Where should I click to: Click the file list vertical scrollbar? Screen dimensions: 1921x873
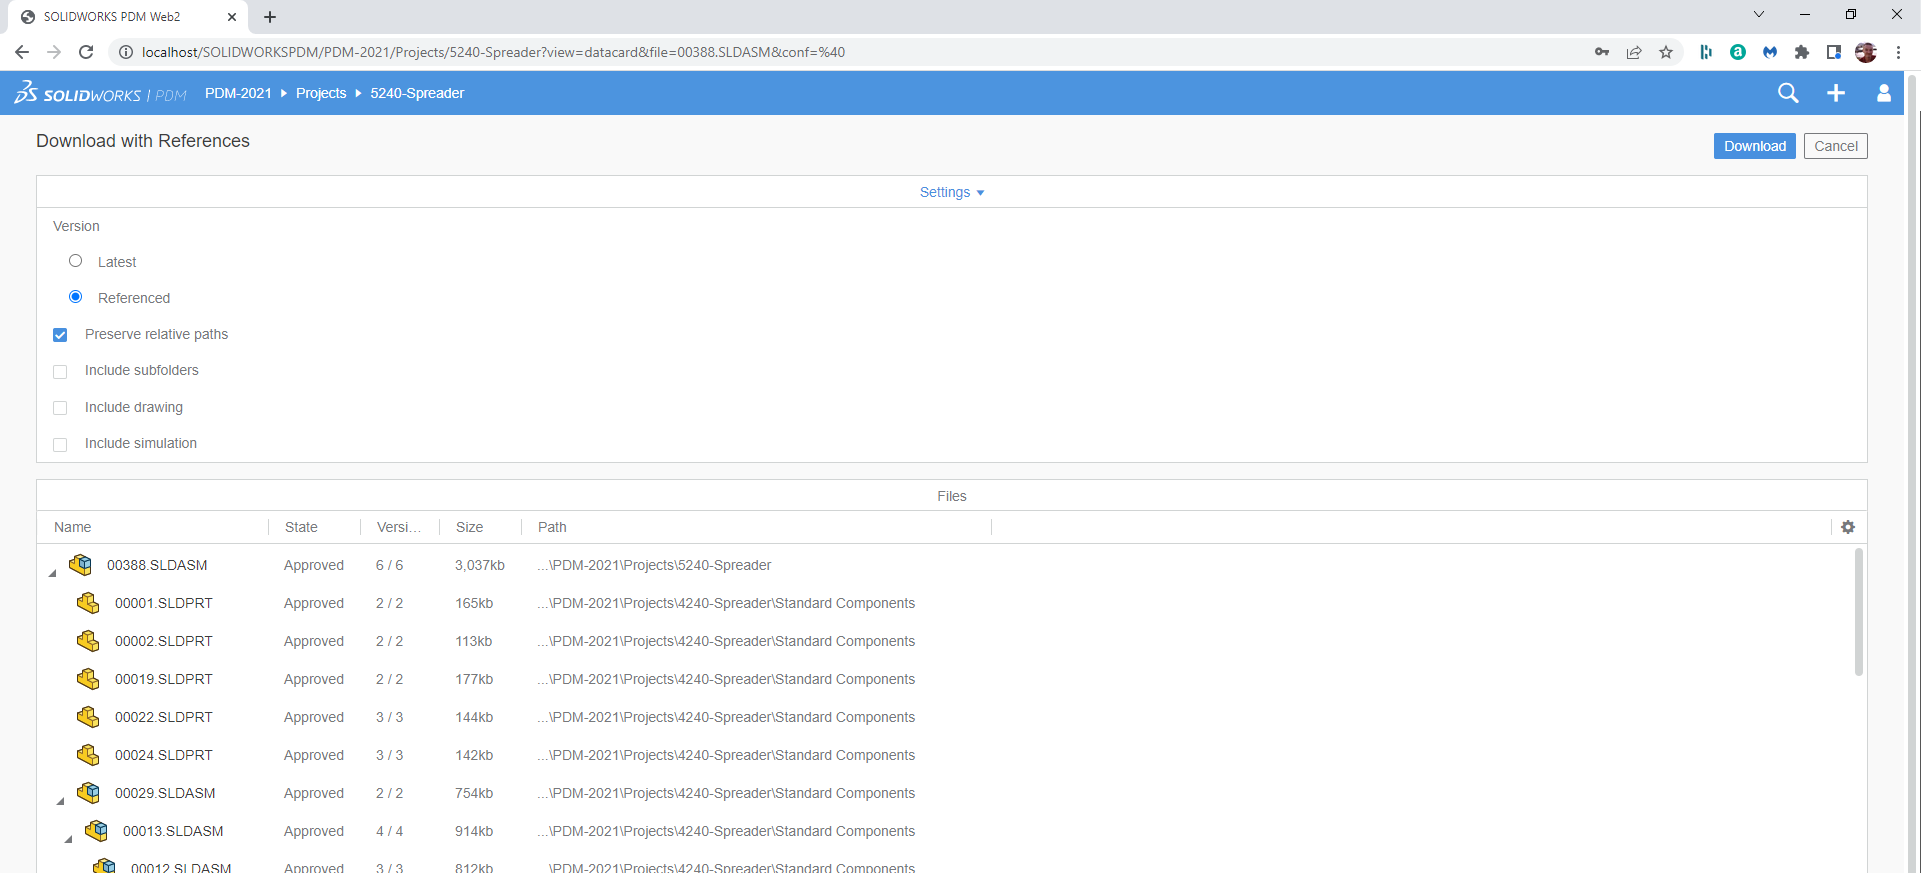(1858, 610)
